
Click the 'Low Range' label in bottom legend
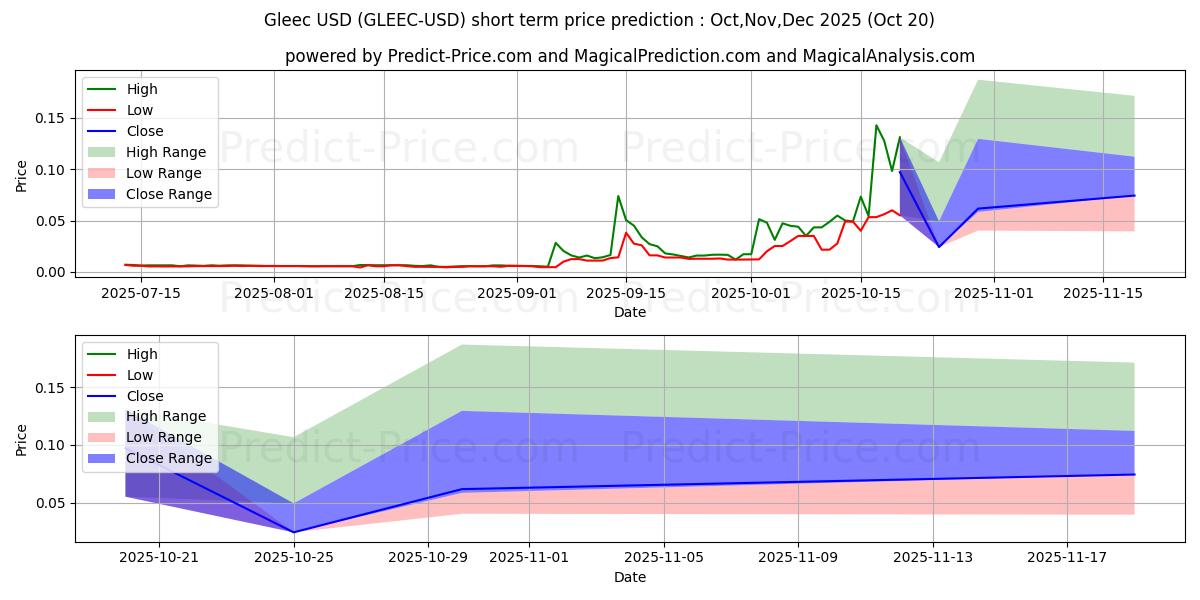[163, 437]
